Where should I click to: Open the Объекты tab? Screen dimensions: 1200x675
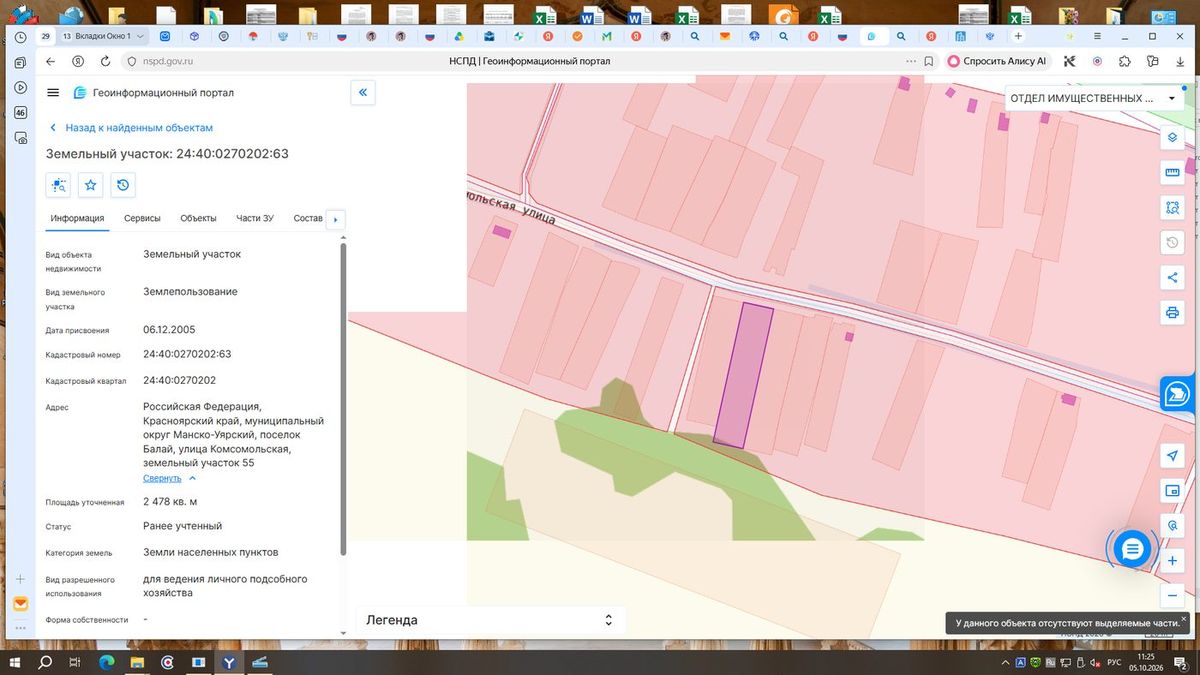point(198,218)
